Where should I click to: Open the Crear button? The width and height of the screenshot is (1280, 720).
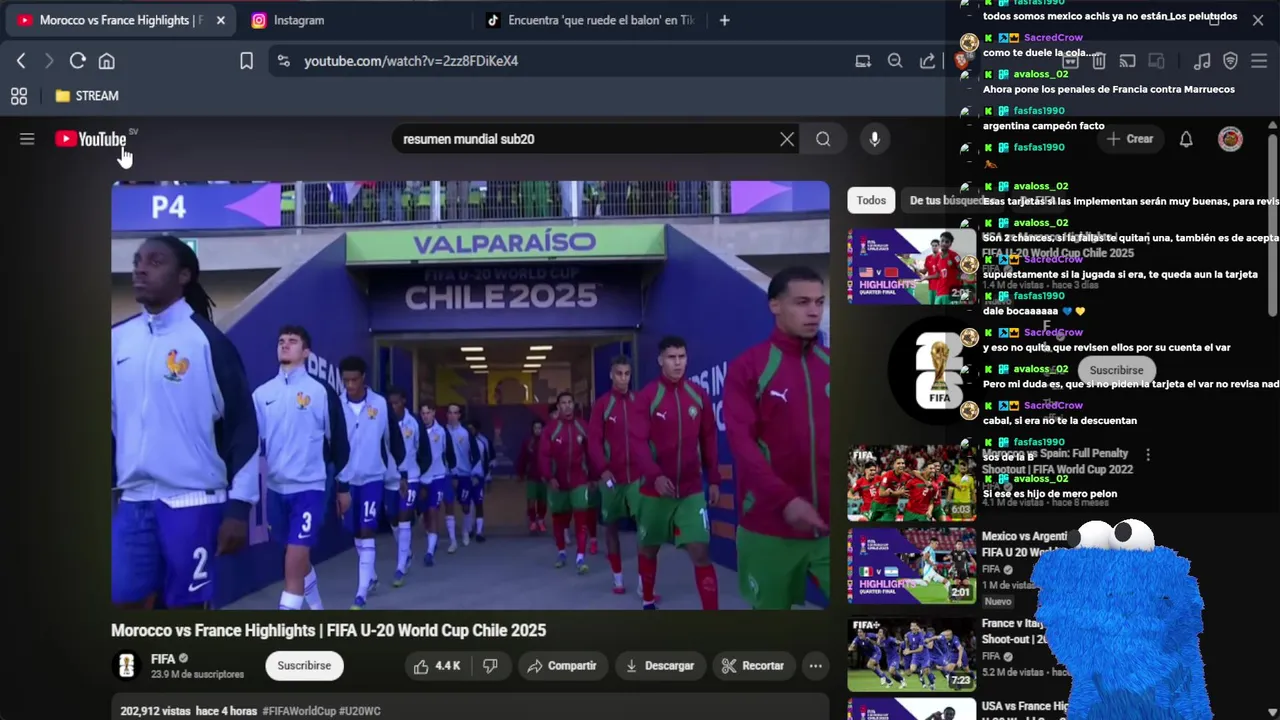coord(1130,139)
